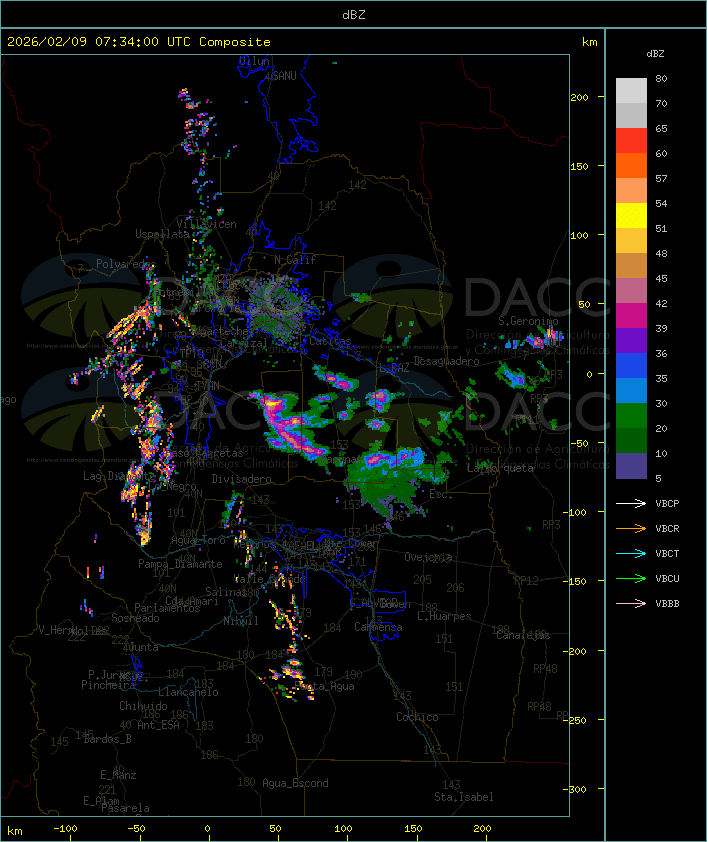Pick the light blue 30-35 dBZ swatch

pos(631,390)
